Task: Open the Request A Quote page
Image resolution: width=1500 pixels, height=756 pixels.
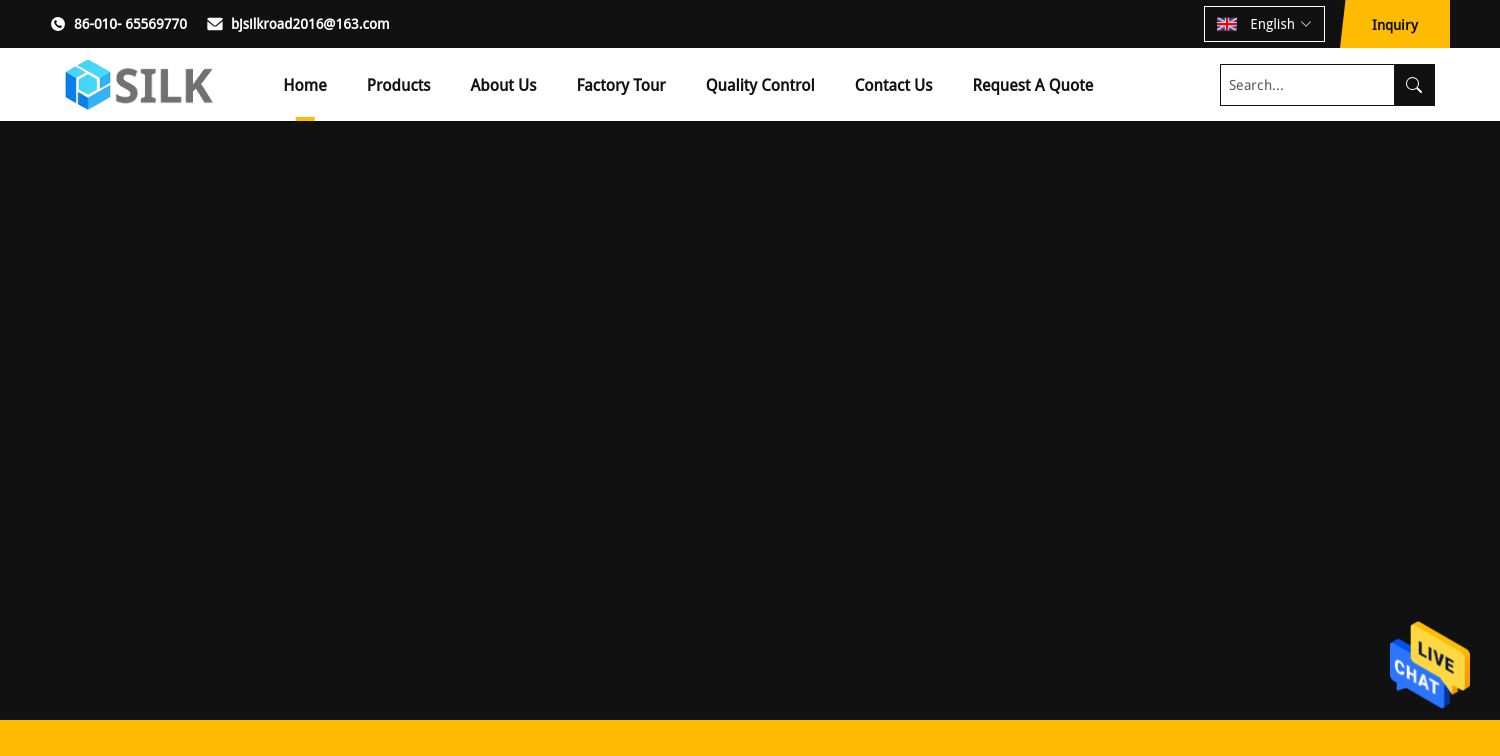Action: pyautogui.click(x=1032, y=85)
